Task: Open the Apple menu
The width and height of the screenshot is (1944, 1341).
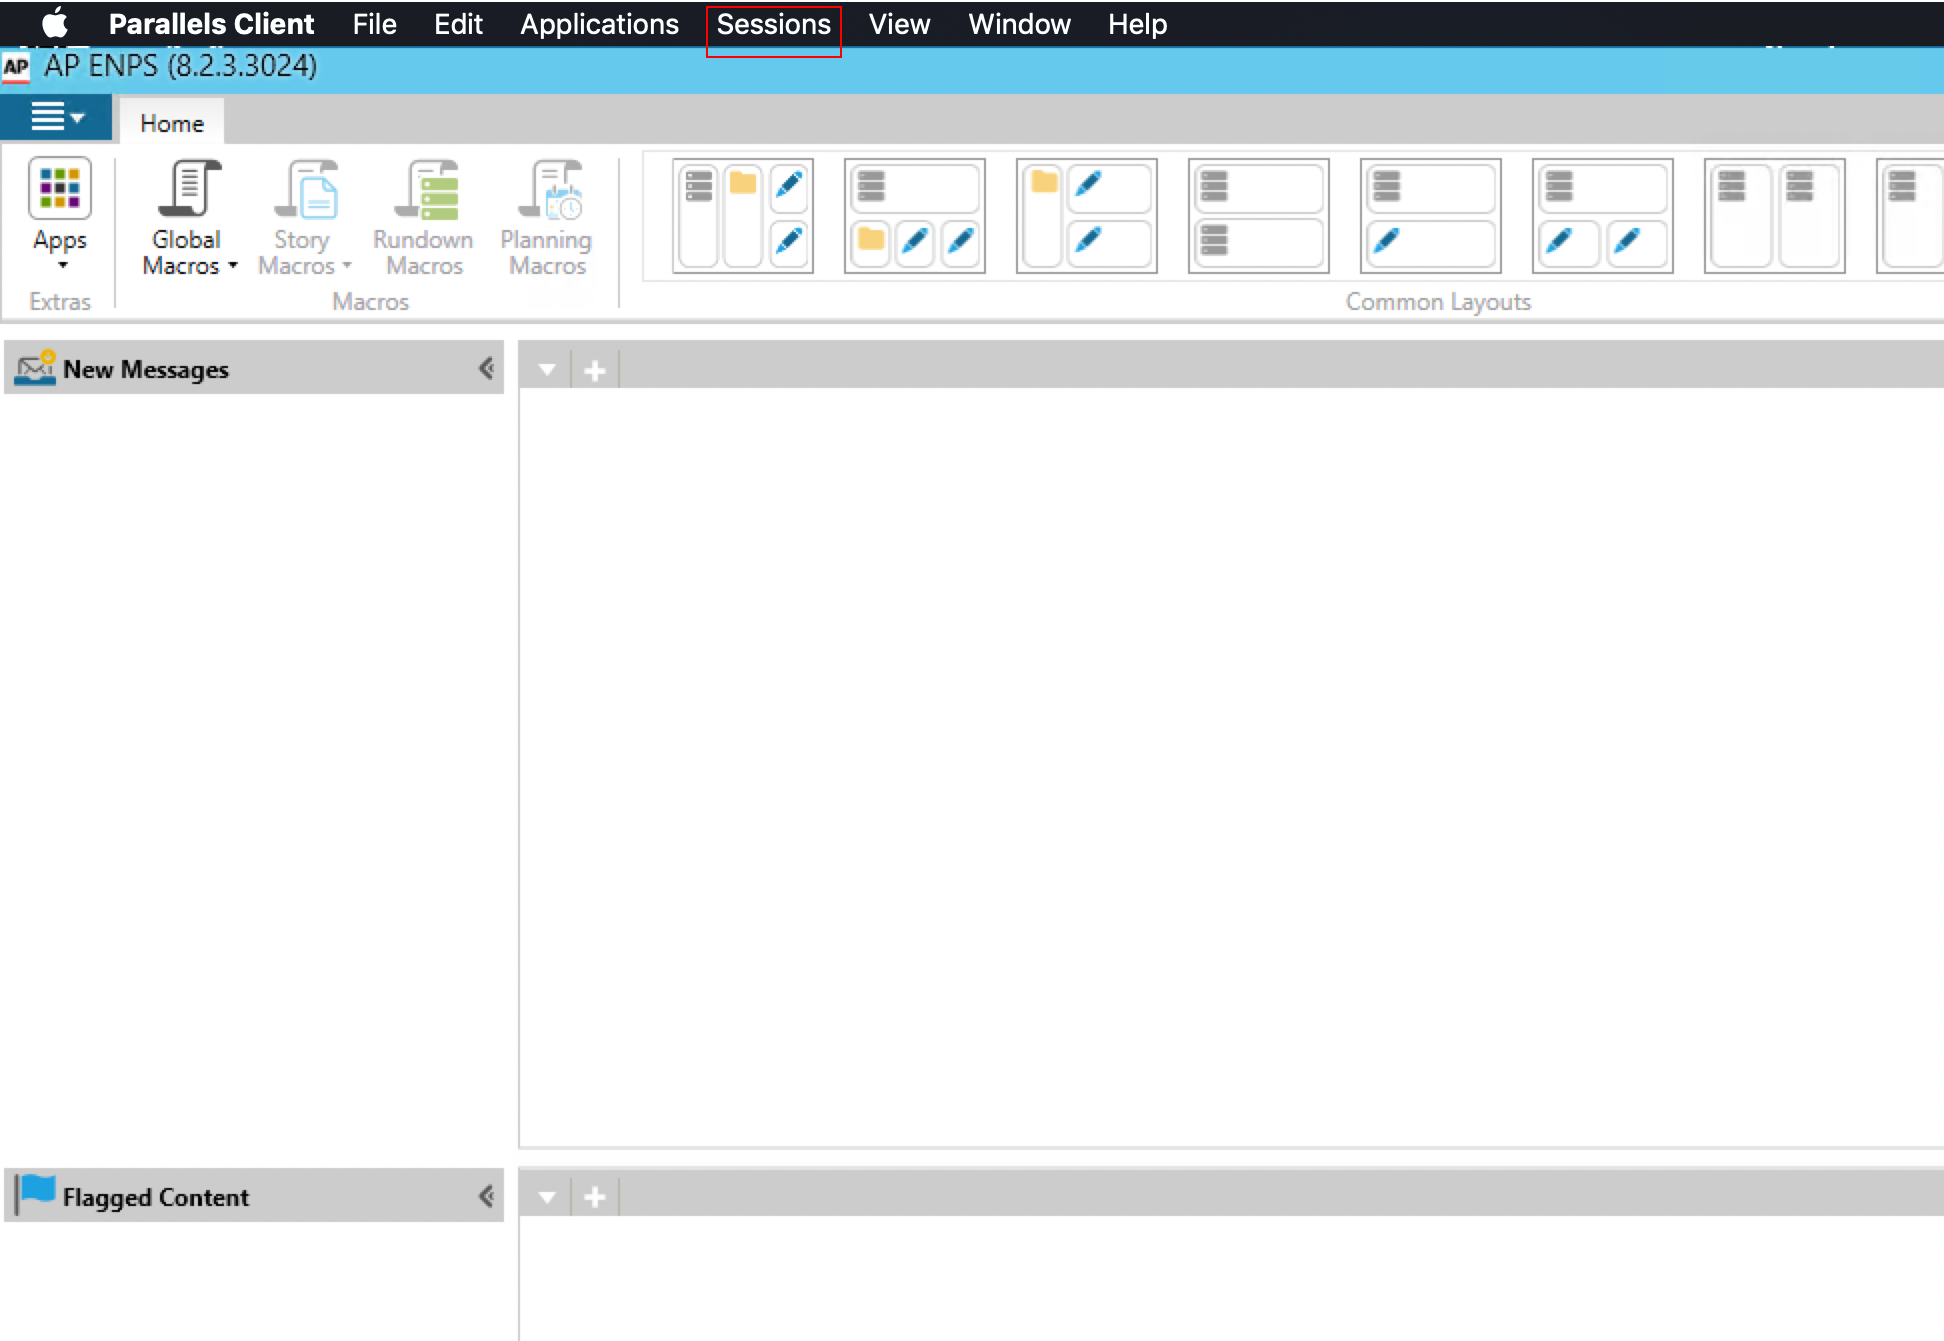Action: 55,23
